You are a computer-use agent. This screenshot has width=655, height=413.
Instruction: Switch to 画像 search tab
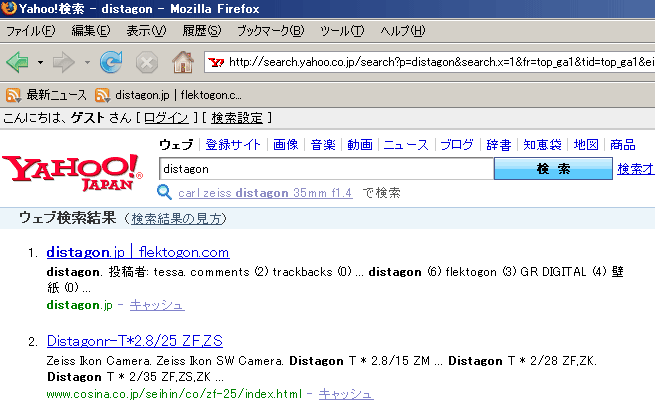[x=286, y=144]
